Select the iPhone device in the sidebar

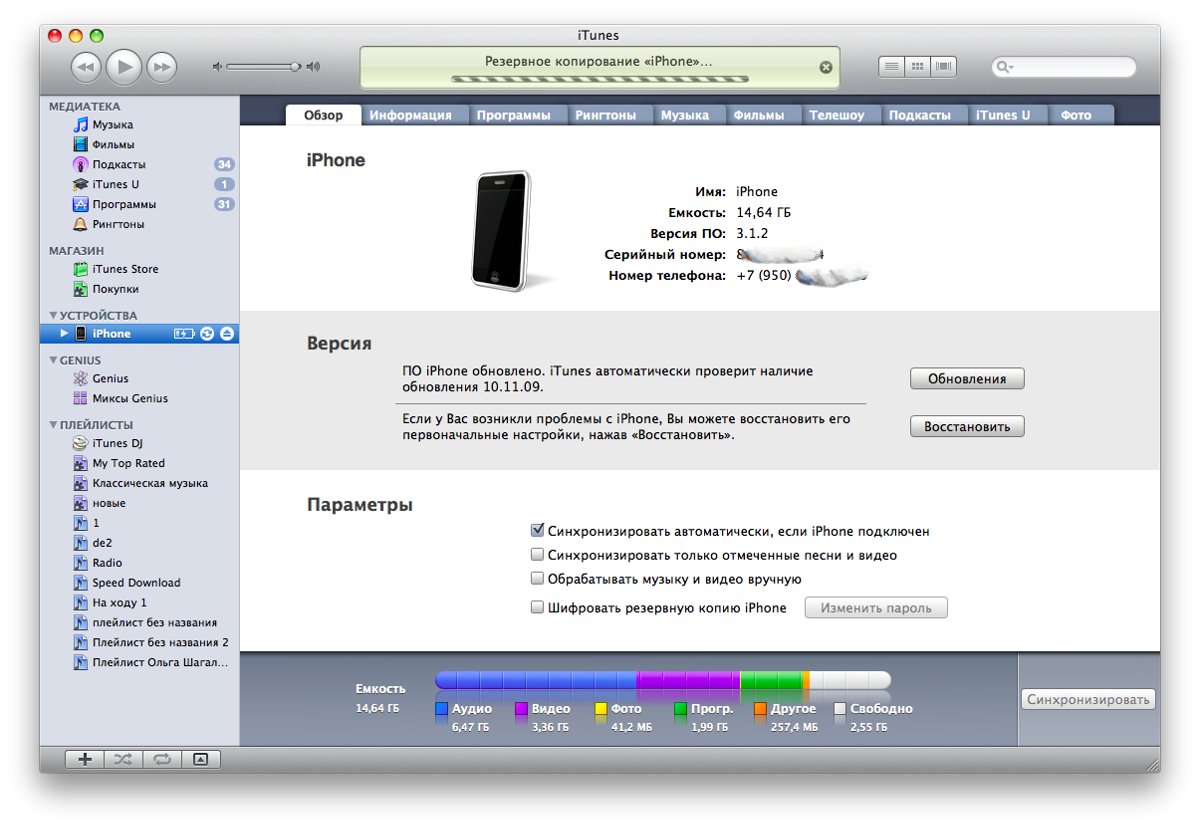(139, 333)
